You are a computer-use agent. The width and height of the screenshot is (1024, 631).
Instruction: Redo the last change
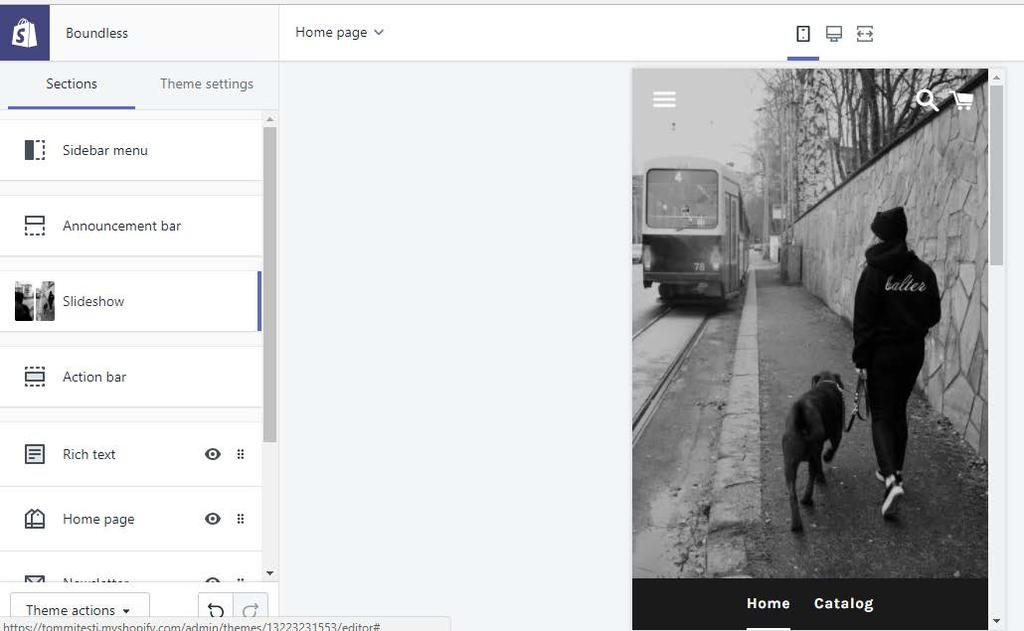pos(250,610)
